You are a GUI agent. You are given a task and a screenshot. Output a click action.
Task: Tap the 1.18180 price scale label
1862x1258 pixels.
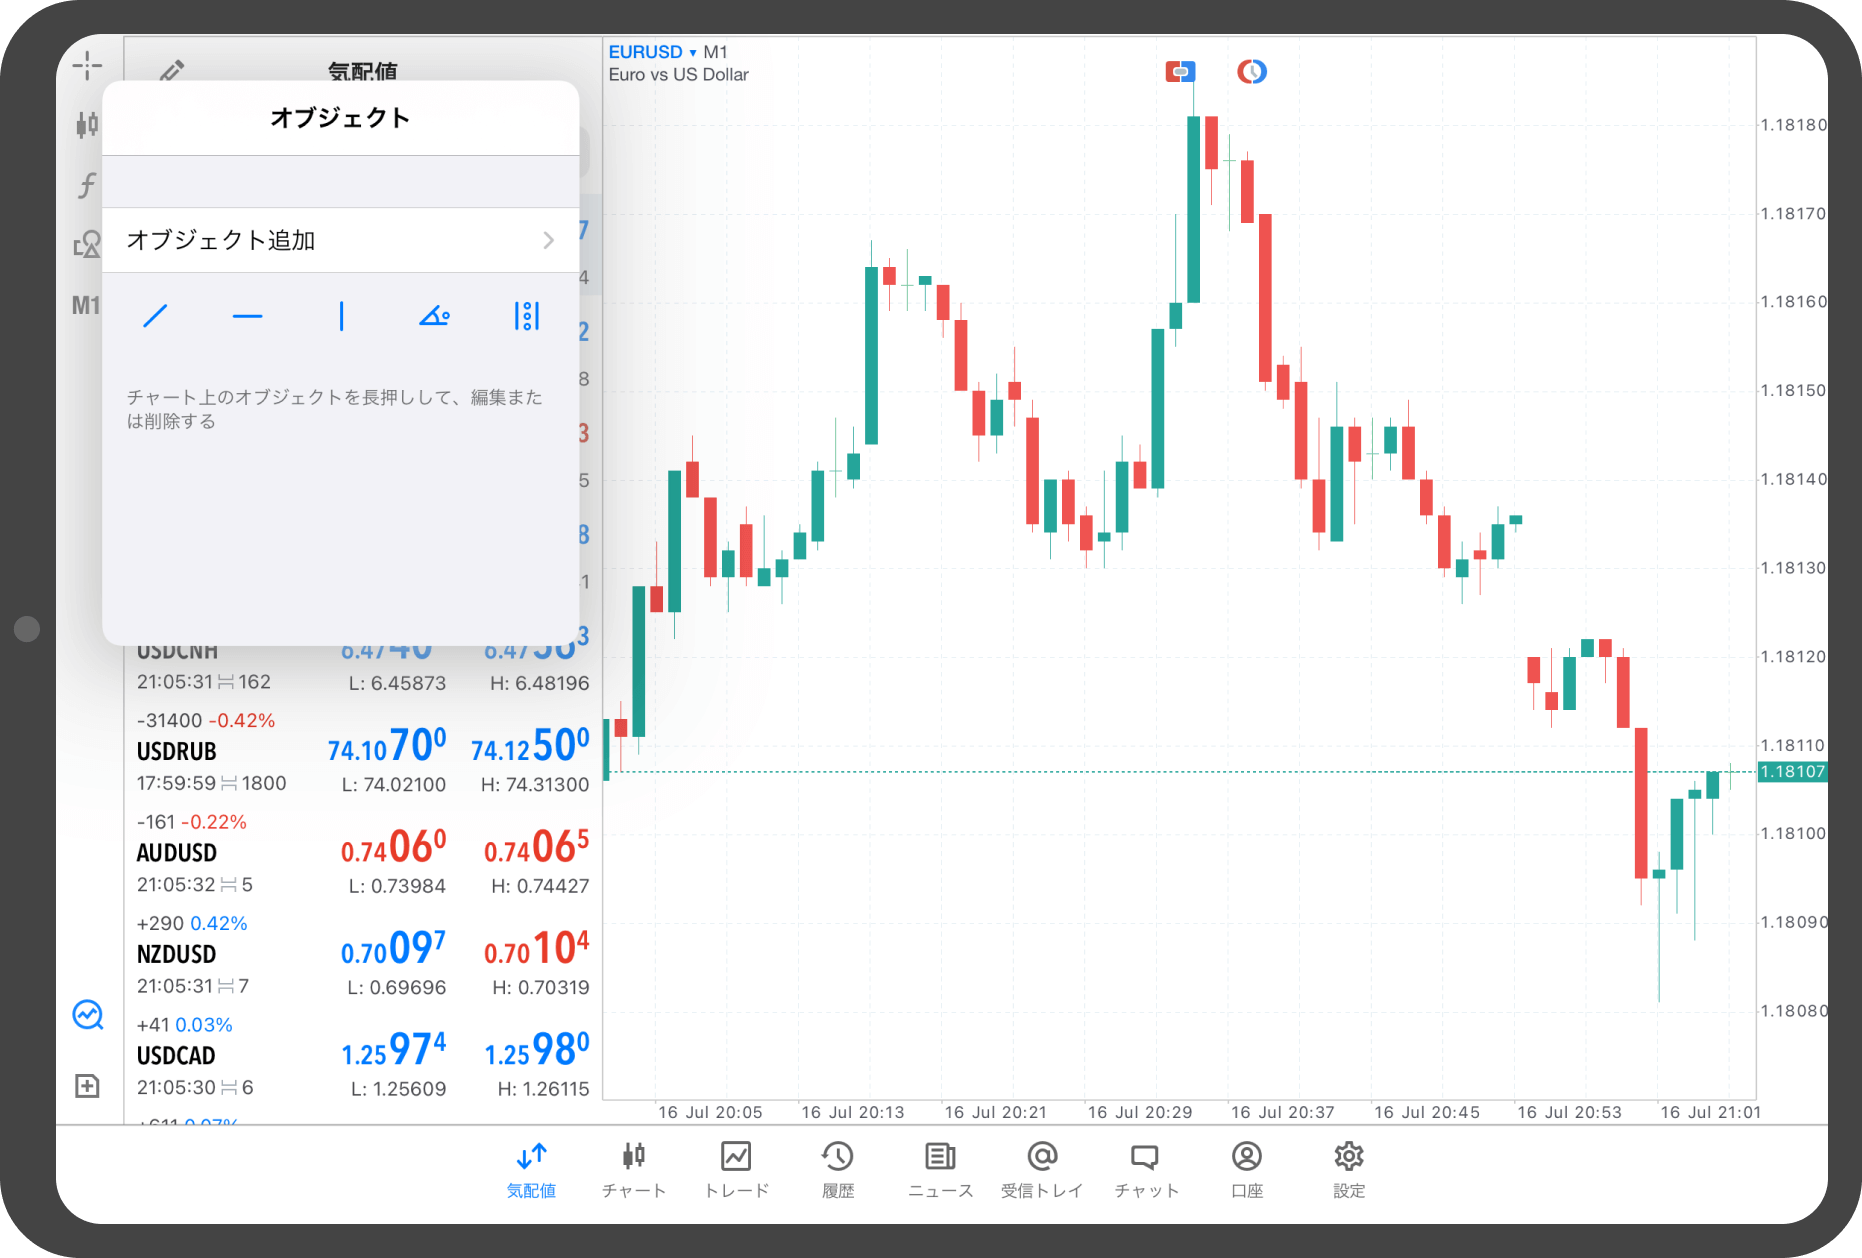(1794, 125)
